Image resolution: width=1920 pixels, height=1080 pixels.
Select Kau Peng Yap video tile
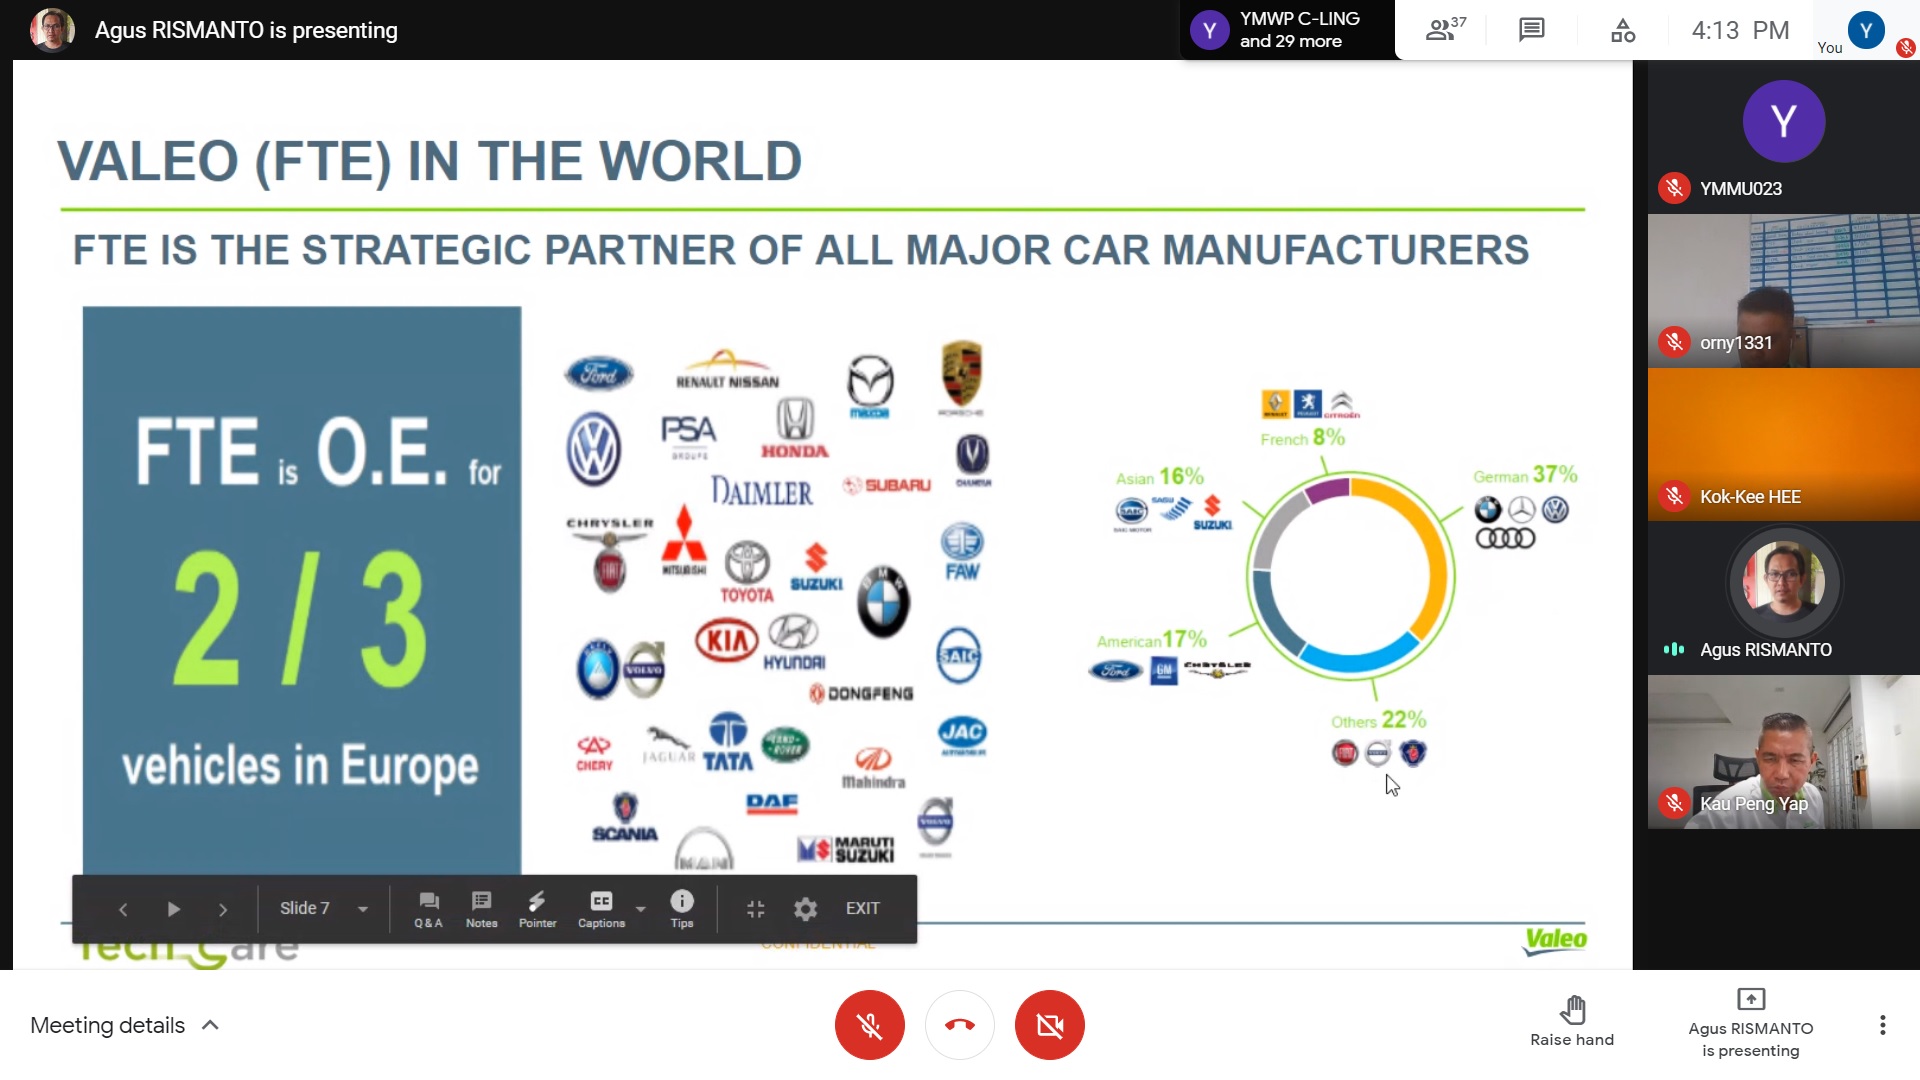point(1783,752)
